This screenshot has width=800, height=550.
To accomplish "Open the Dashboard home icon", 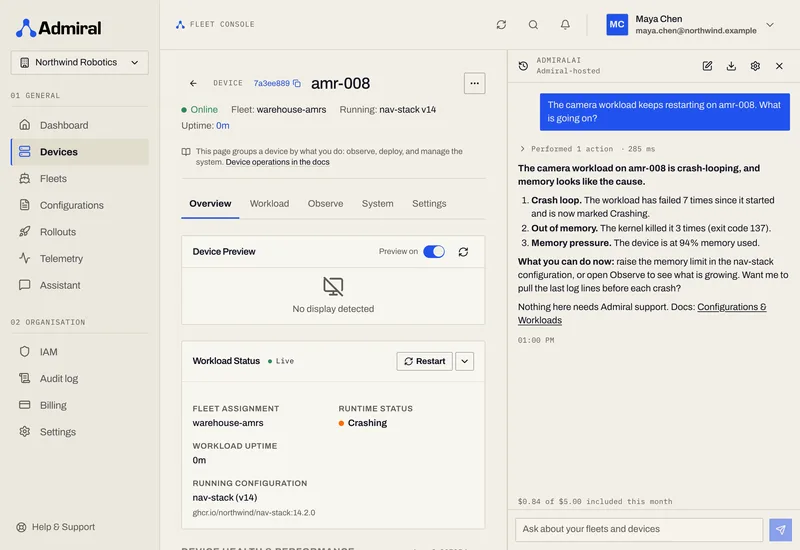I will (24, 125).
